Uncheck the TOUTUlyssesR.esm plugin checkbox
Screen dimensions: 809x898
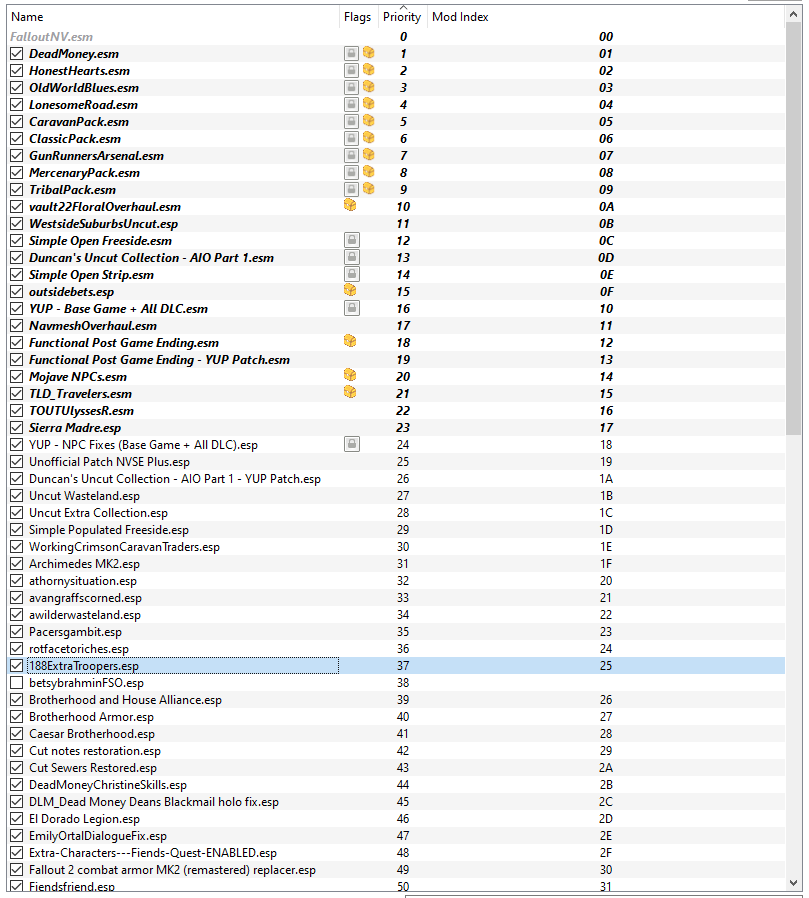(17, 411)
